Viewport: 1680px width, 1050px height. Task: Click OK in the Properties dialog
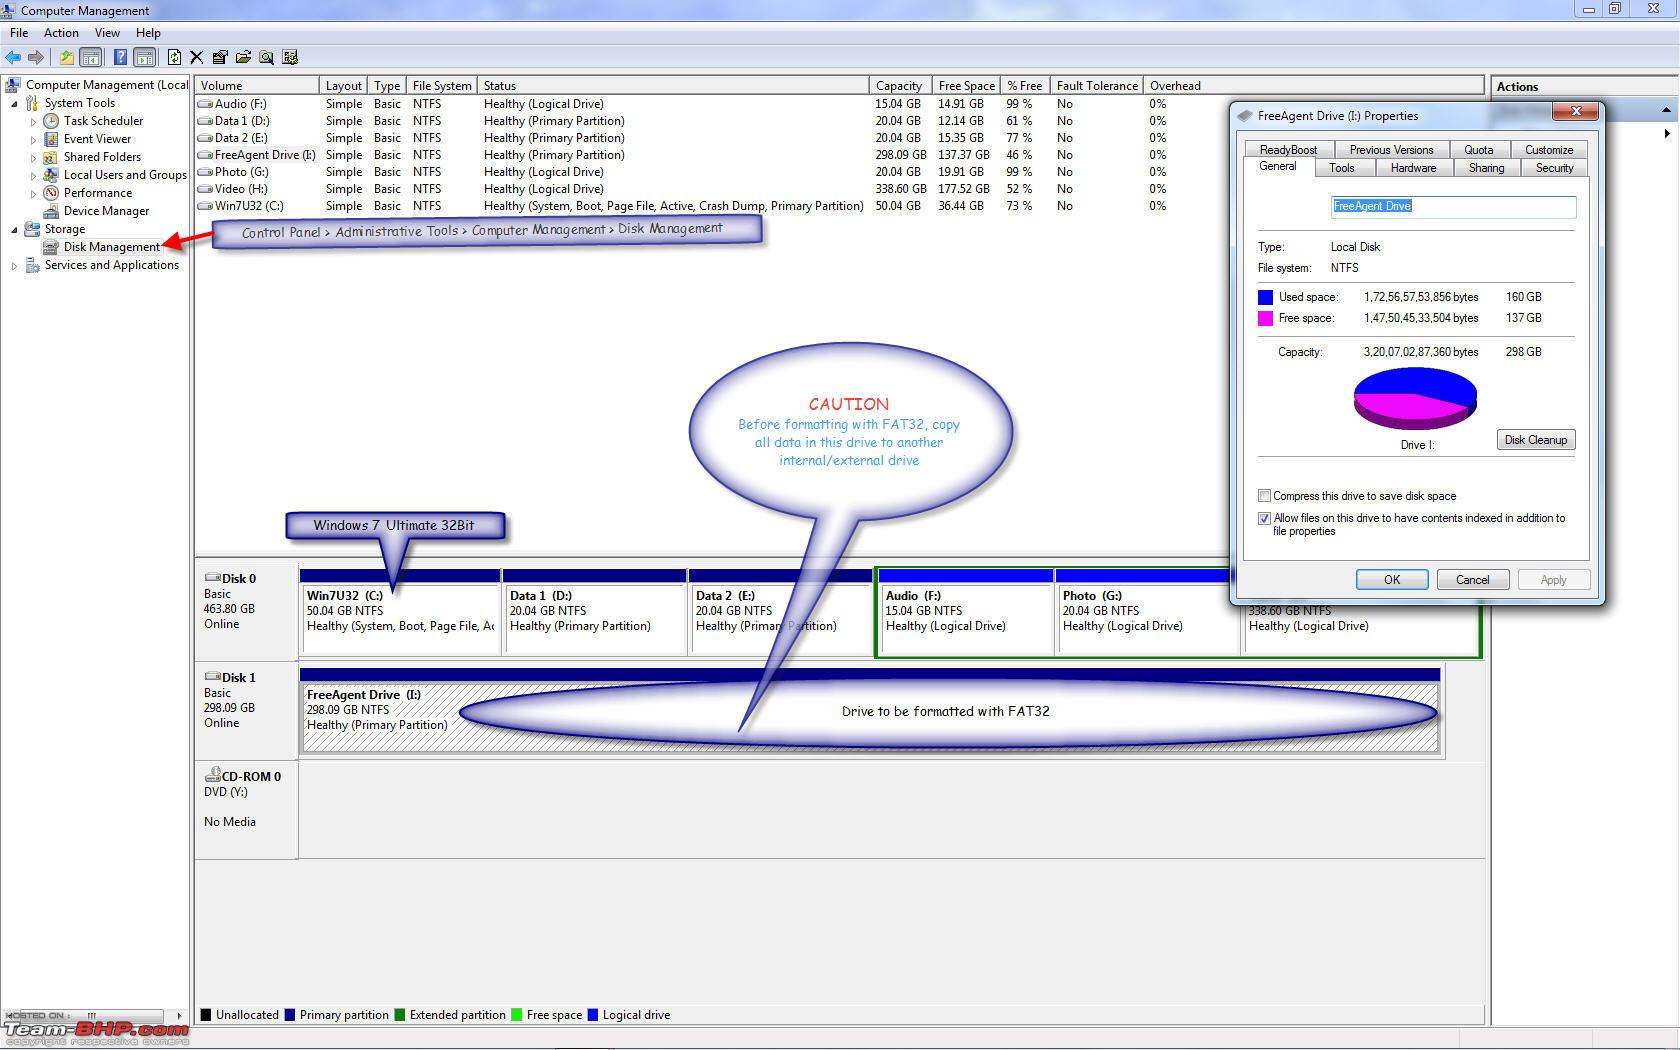click(1392, 580)
